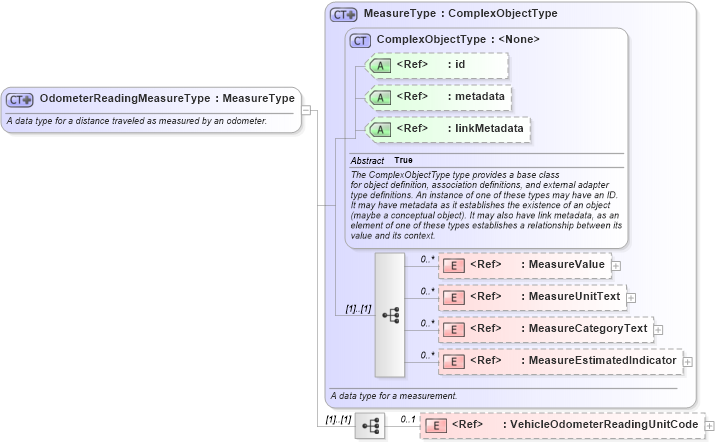
Task: Select the sequence compositor before VehicleOdometerReadingUnitCode
Action: tap(370, 426)
